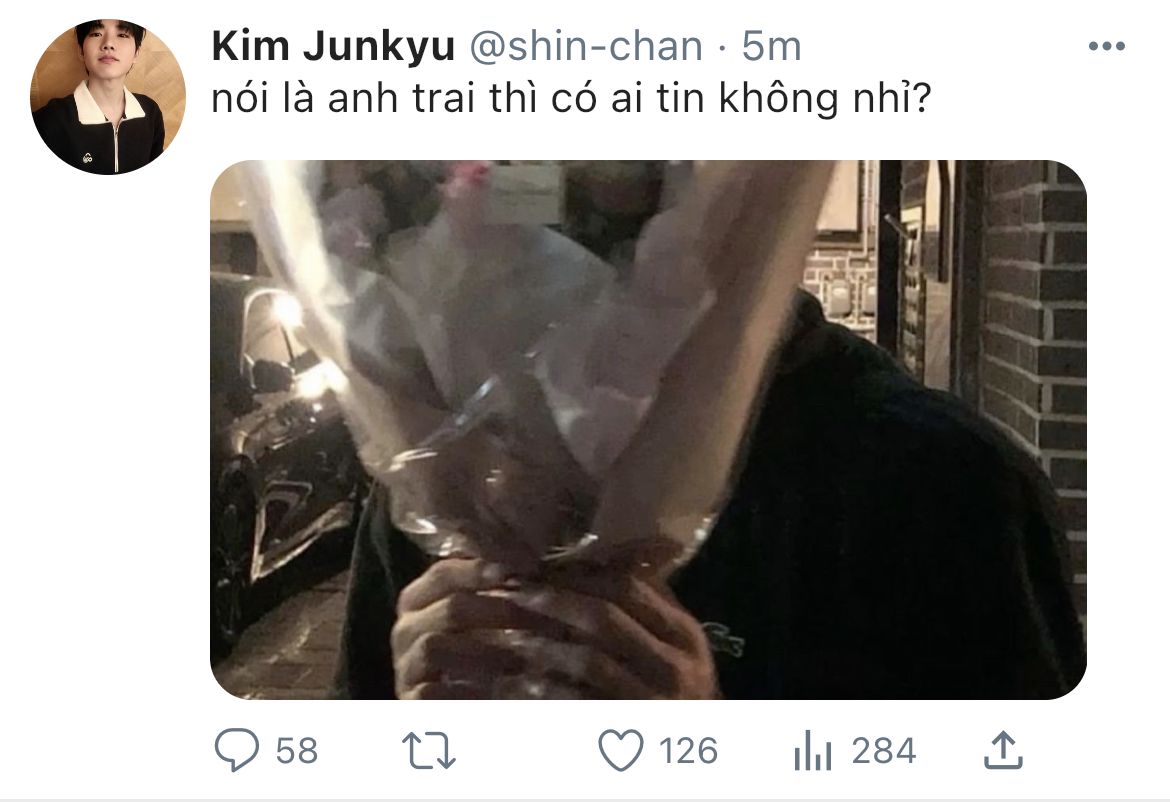1170x802 pixels.
Task: Retweet this post using the arrows icon
Action: click(428, 750)
